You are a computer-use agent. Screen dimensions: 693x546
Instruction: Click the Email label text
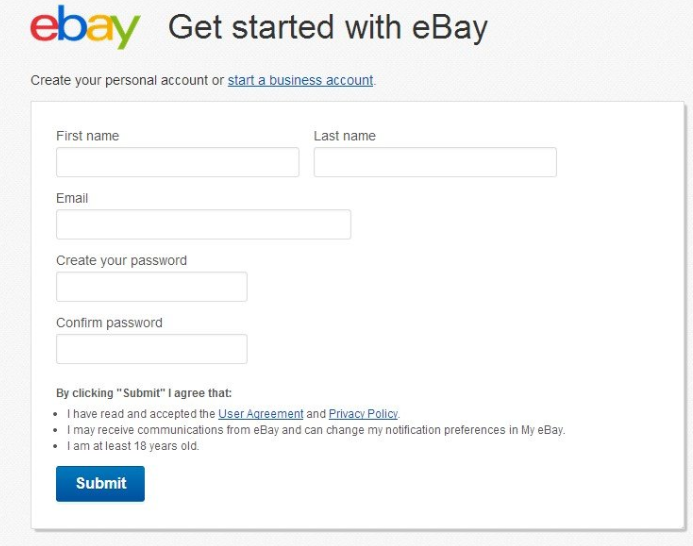tap(72, 198)
